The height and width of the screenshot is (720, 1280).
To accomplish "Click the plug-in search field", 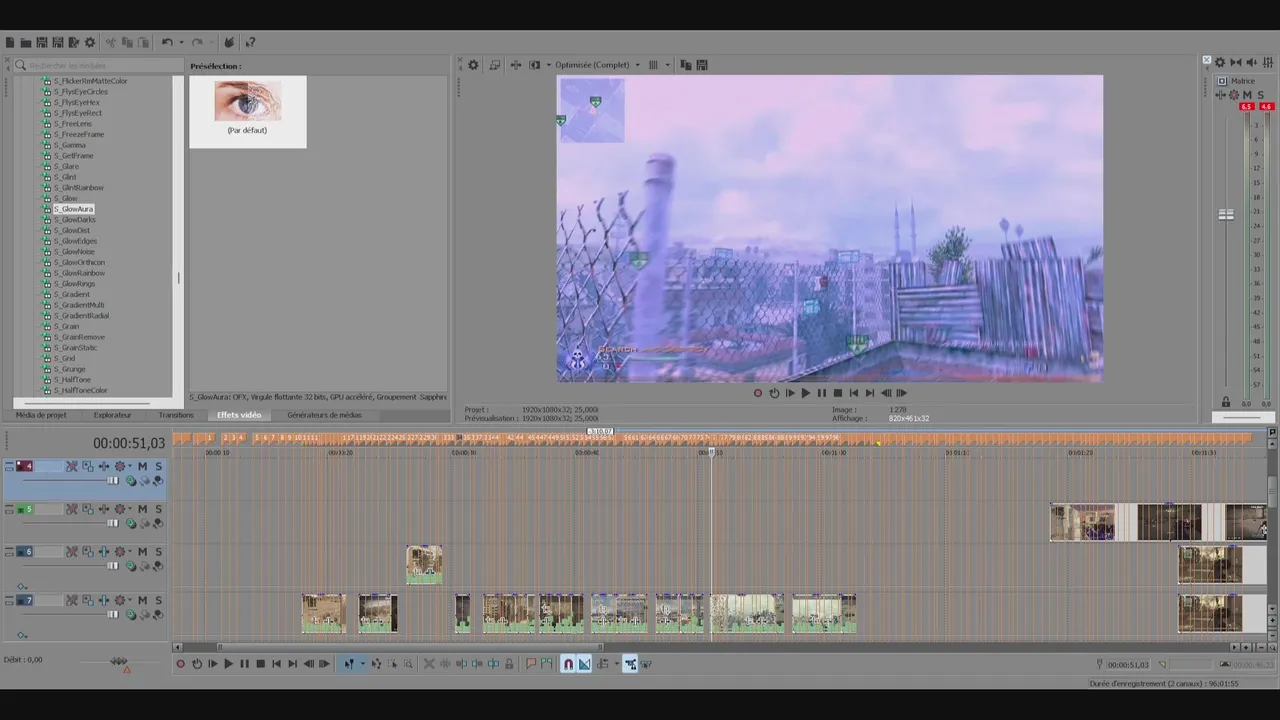I will pos(98,65).
